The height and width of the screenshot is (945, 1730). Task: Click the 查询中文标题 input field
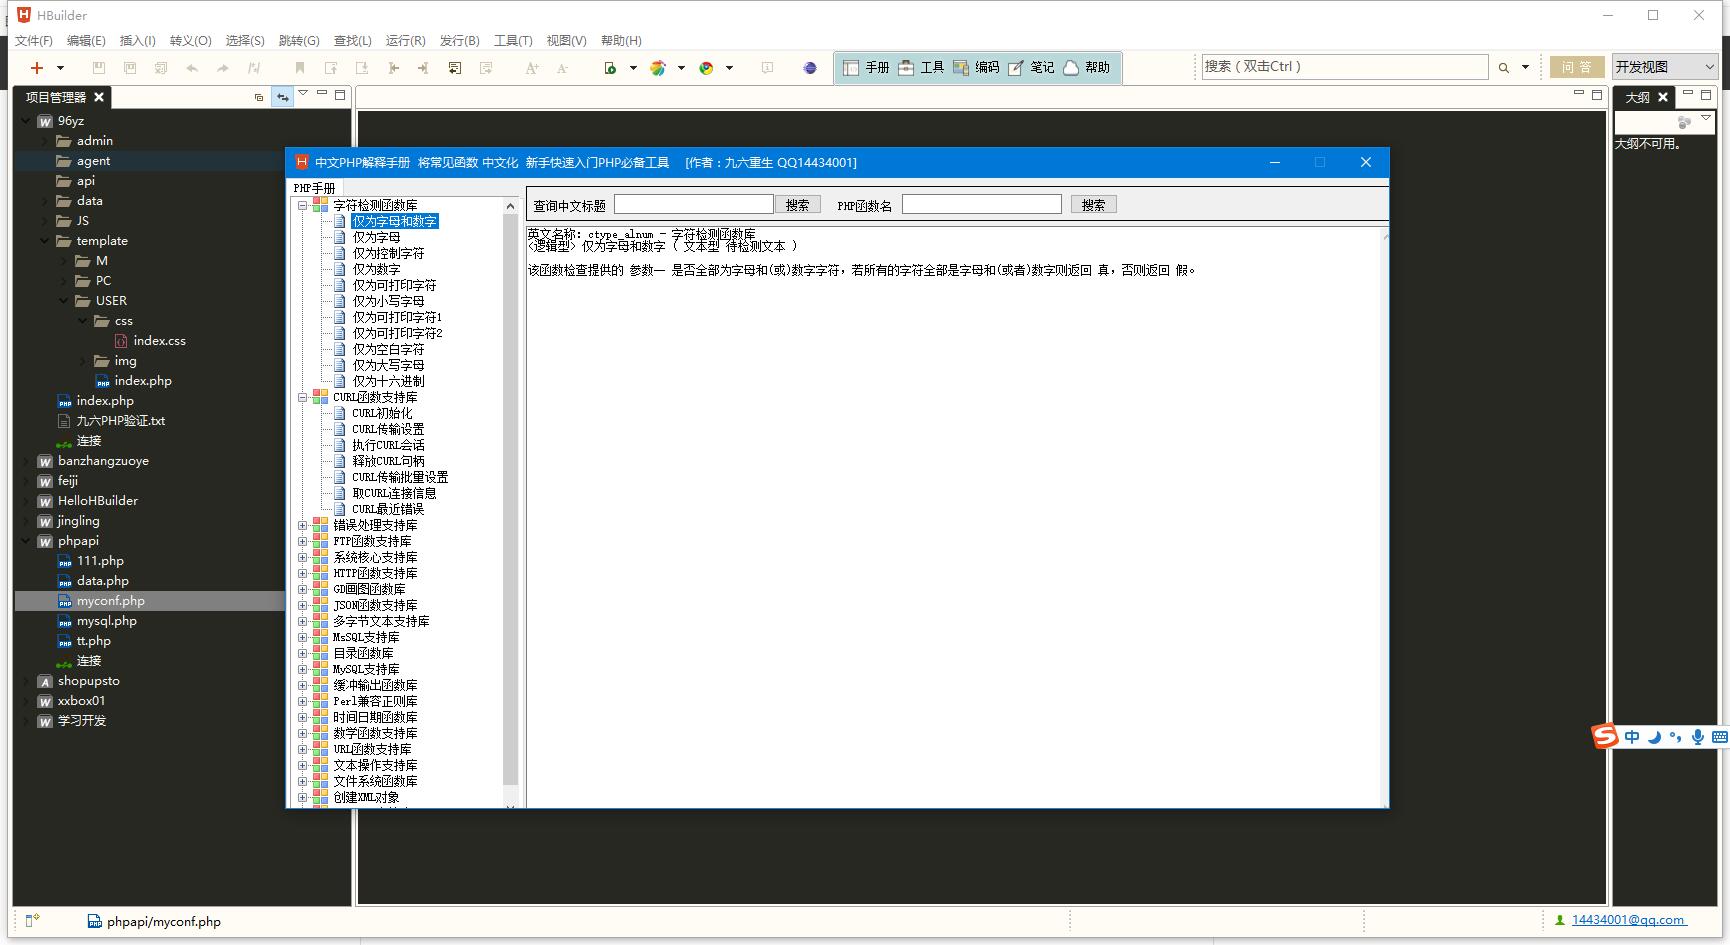pyautogui.click(x=693, y=204)
